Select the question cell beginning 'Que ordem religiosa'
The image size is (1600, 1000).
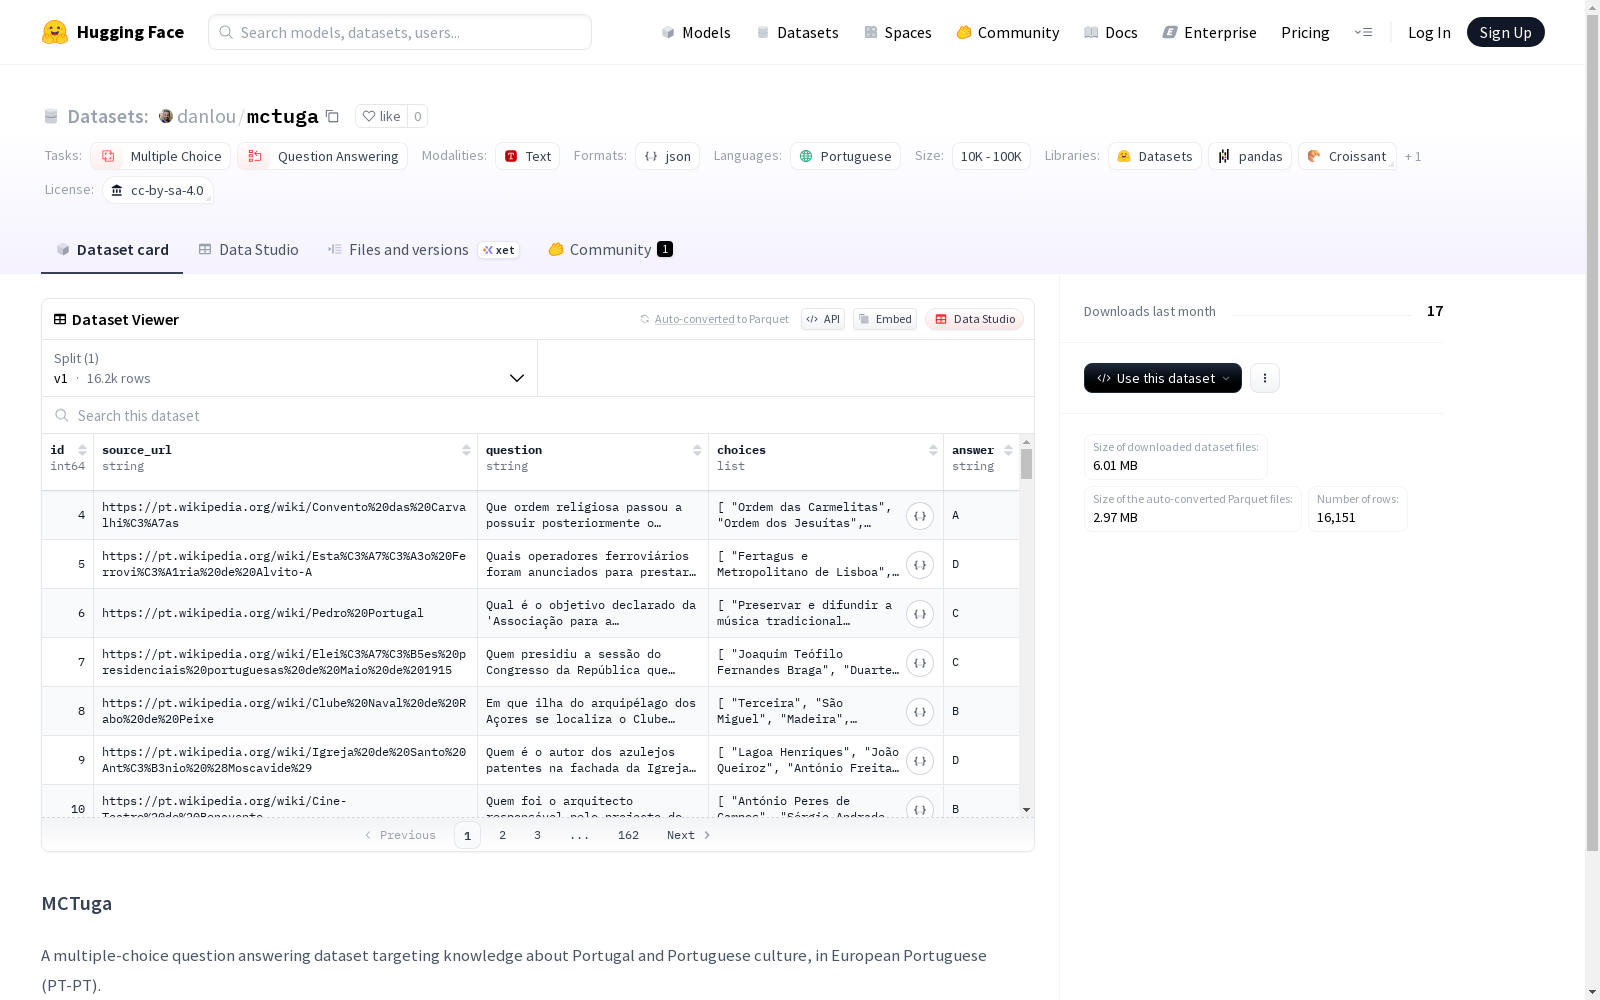click(593, 515)
